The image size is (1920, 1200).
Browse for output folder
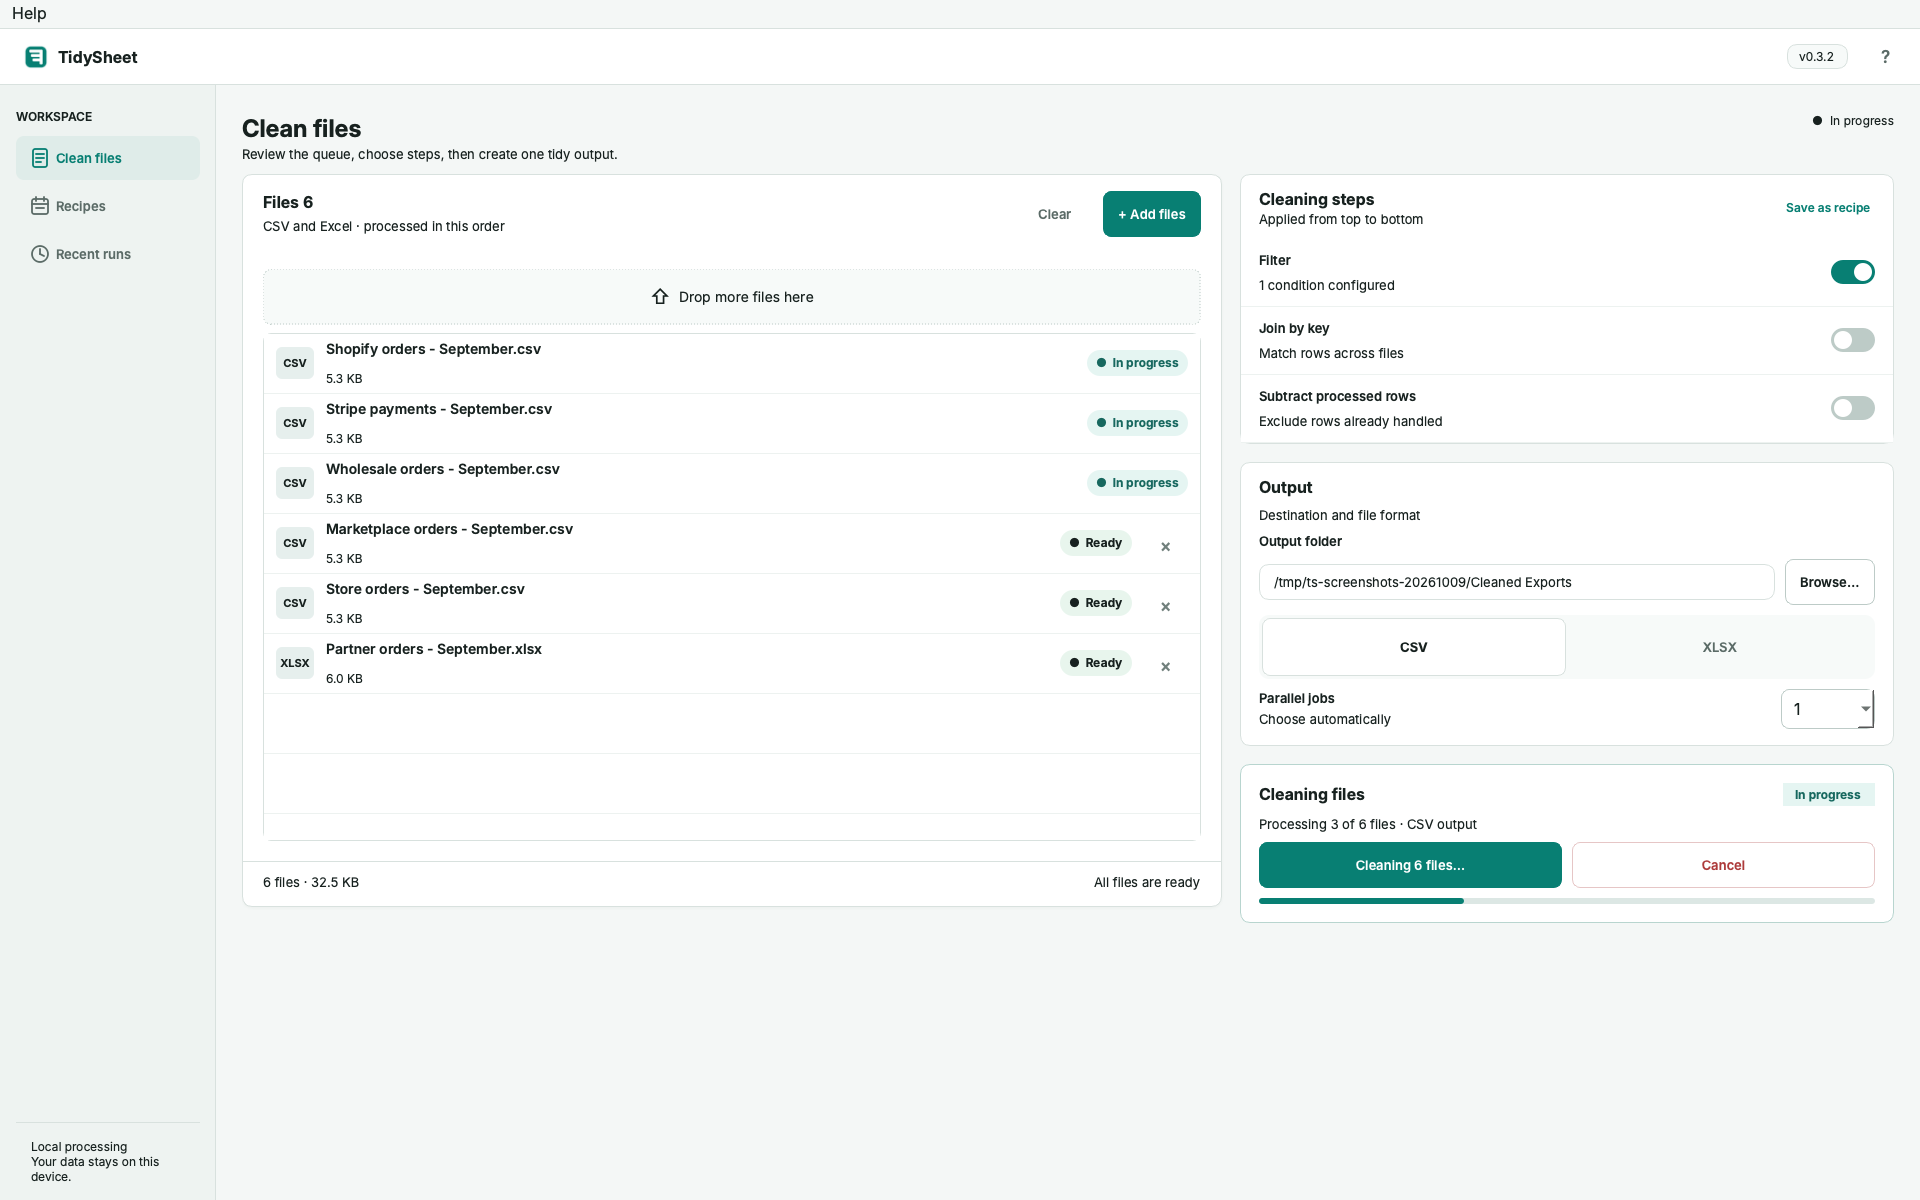(1829, 582)
